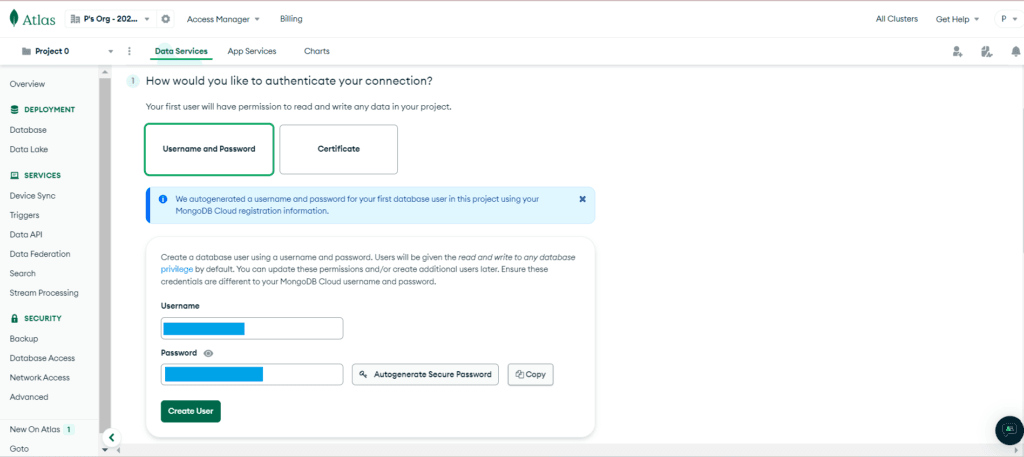Viewport: 1024px width, 457px height.
Task: Collapse the left sidebar with chevron
Action: coord(111,437)
